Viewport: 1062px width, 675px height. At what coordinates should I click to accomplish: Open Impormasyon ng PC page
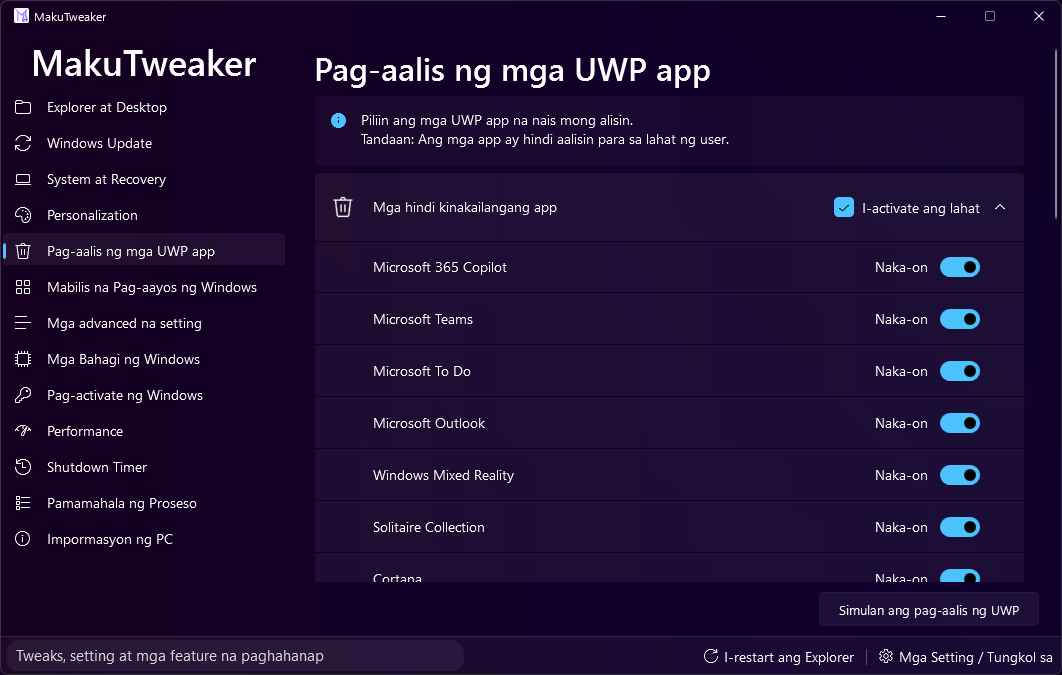[144, 539]
